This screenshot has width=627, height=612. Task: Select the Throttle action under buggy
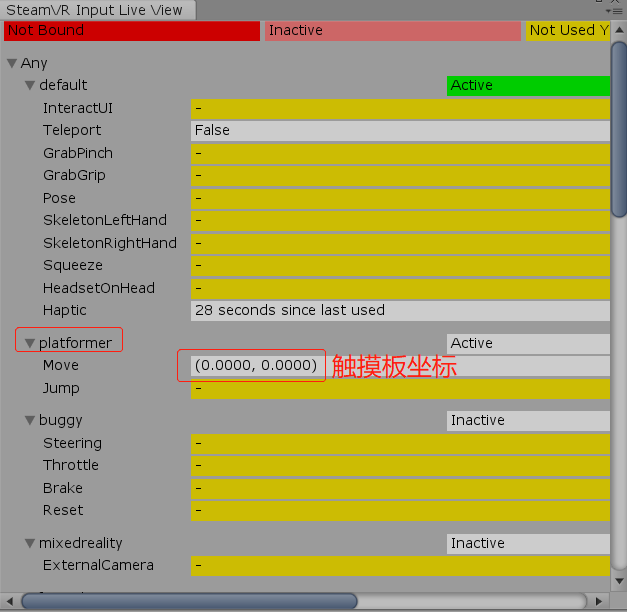71,465
